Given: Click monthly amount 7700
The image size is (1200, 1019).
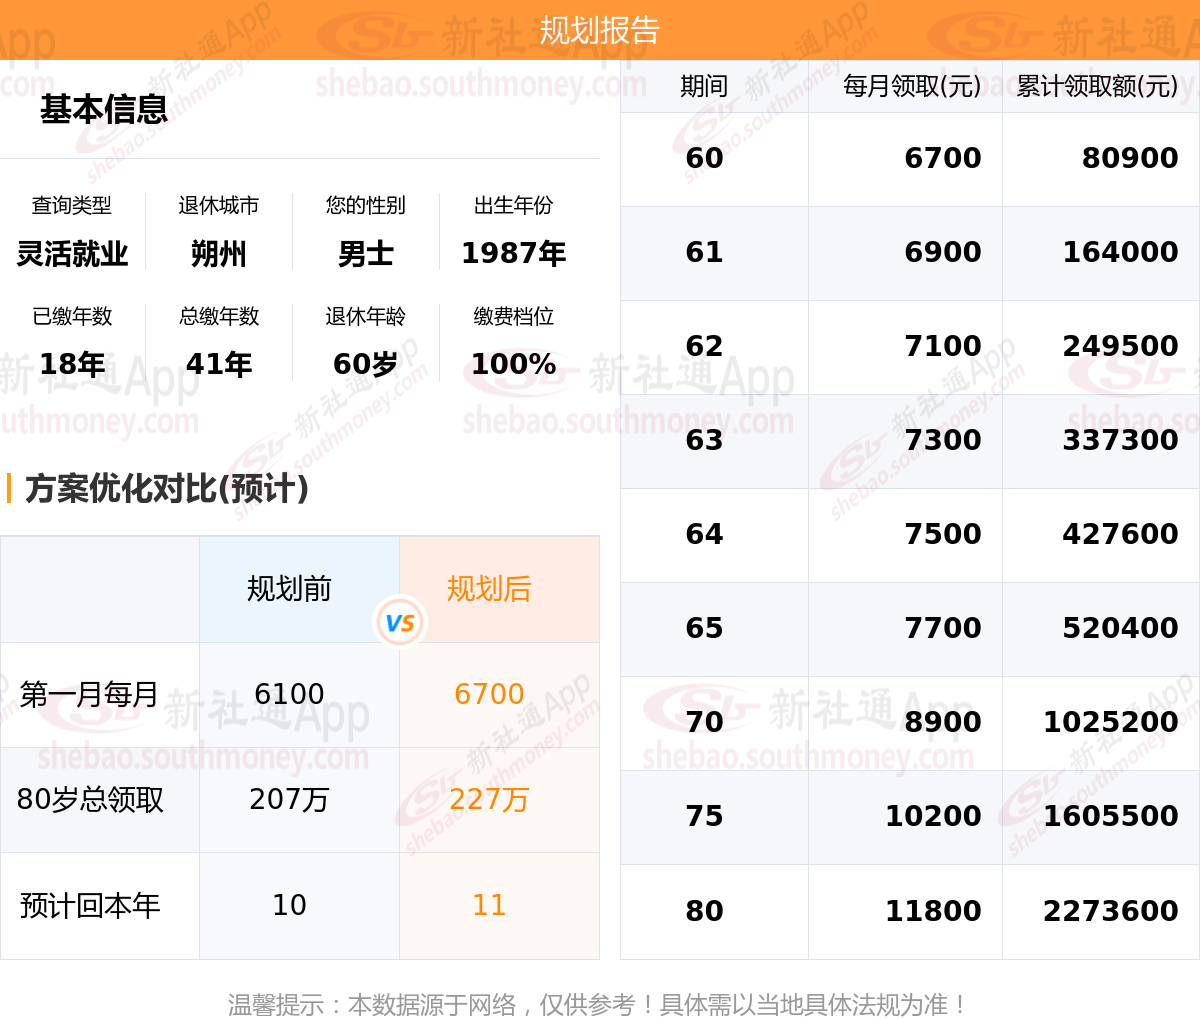Looking at the screenshot, I should [943, 628].
